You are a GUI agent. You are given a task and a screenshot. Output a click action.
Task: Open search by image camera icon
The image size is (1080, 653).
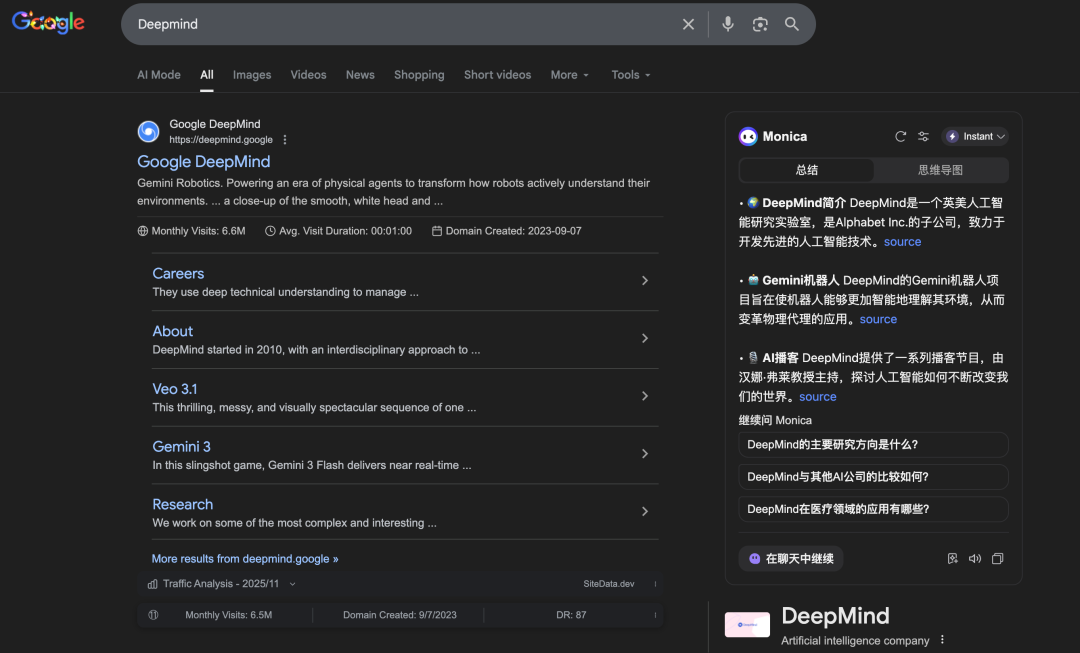(760, 24)
